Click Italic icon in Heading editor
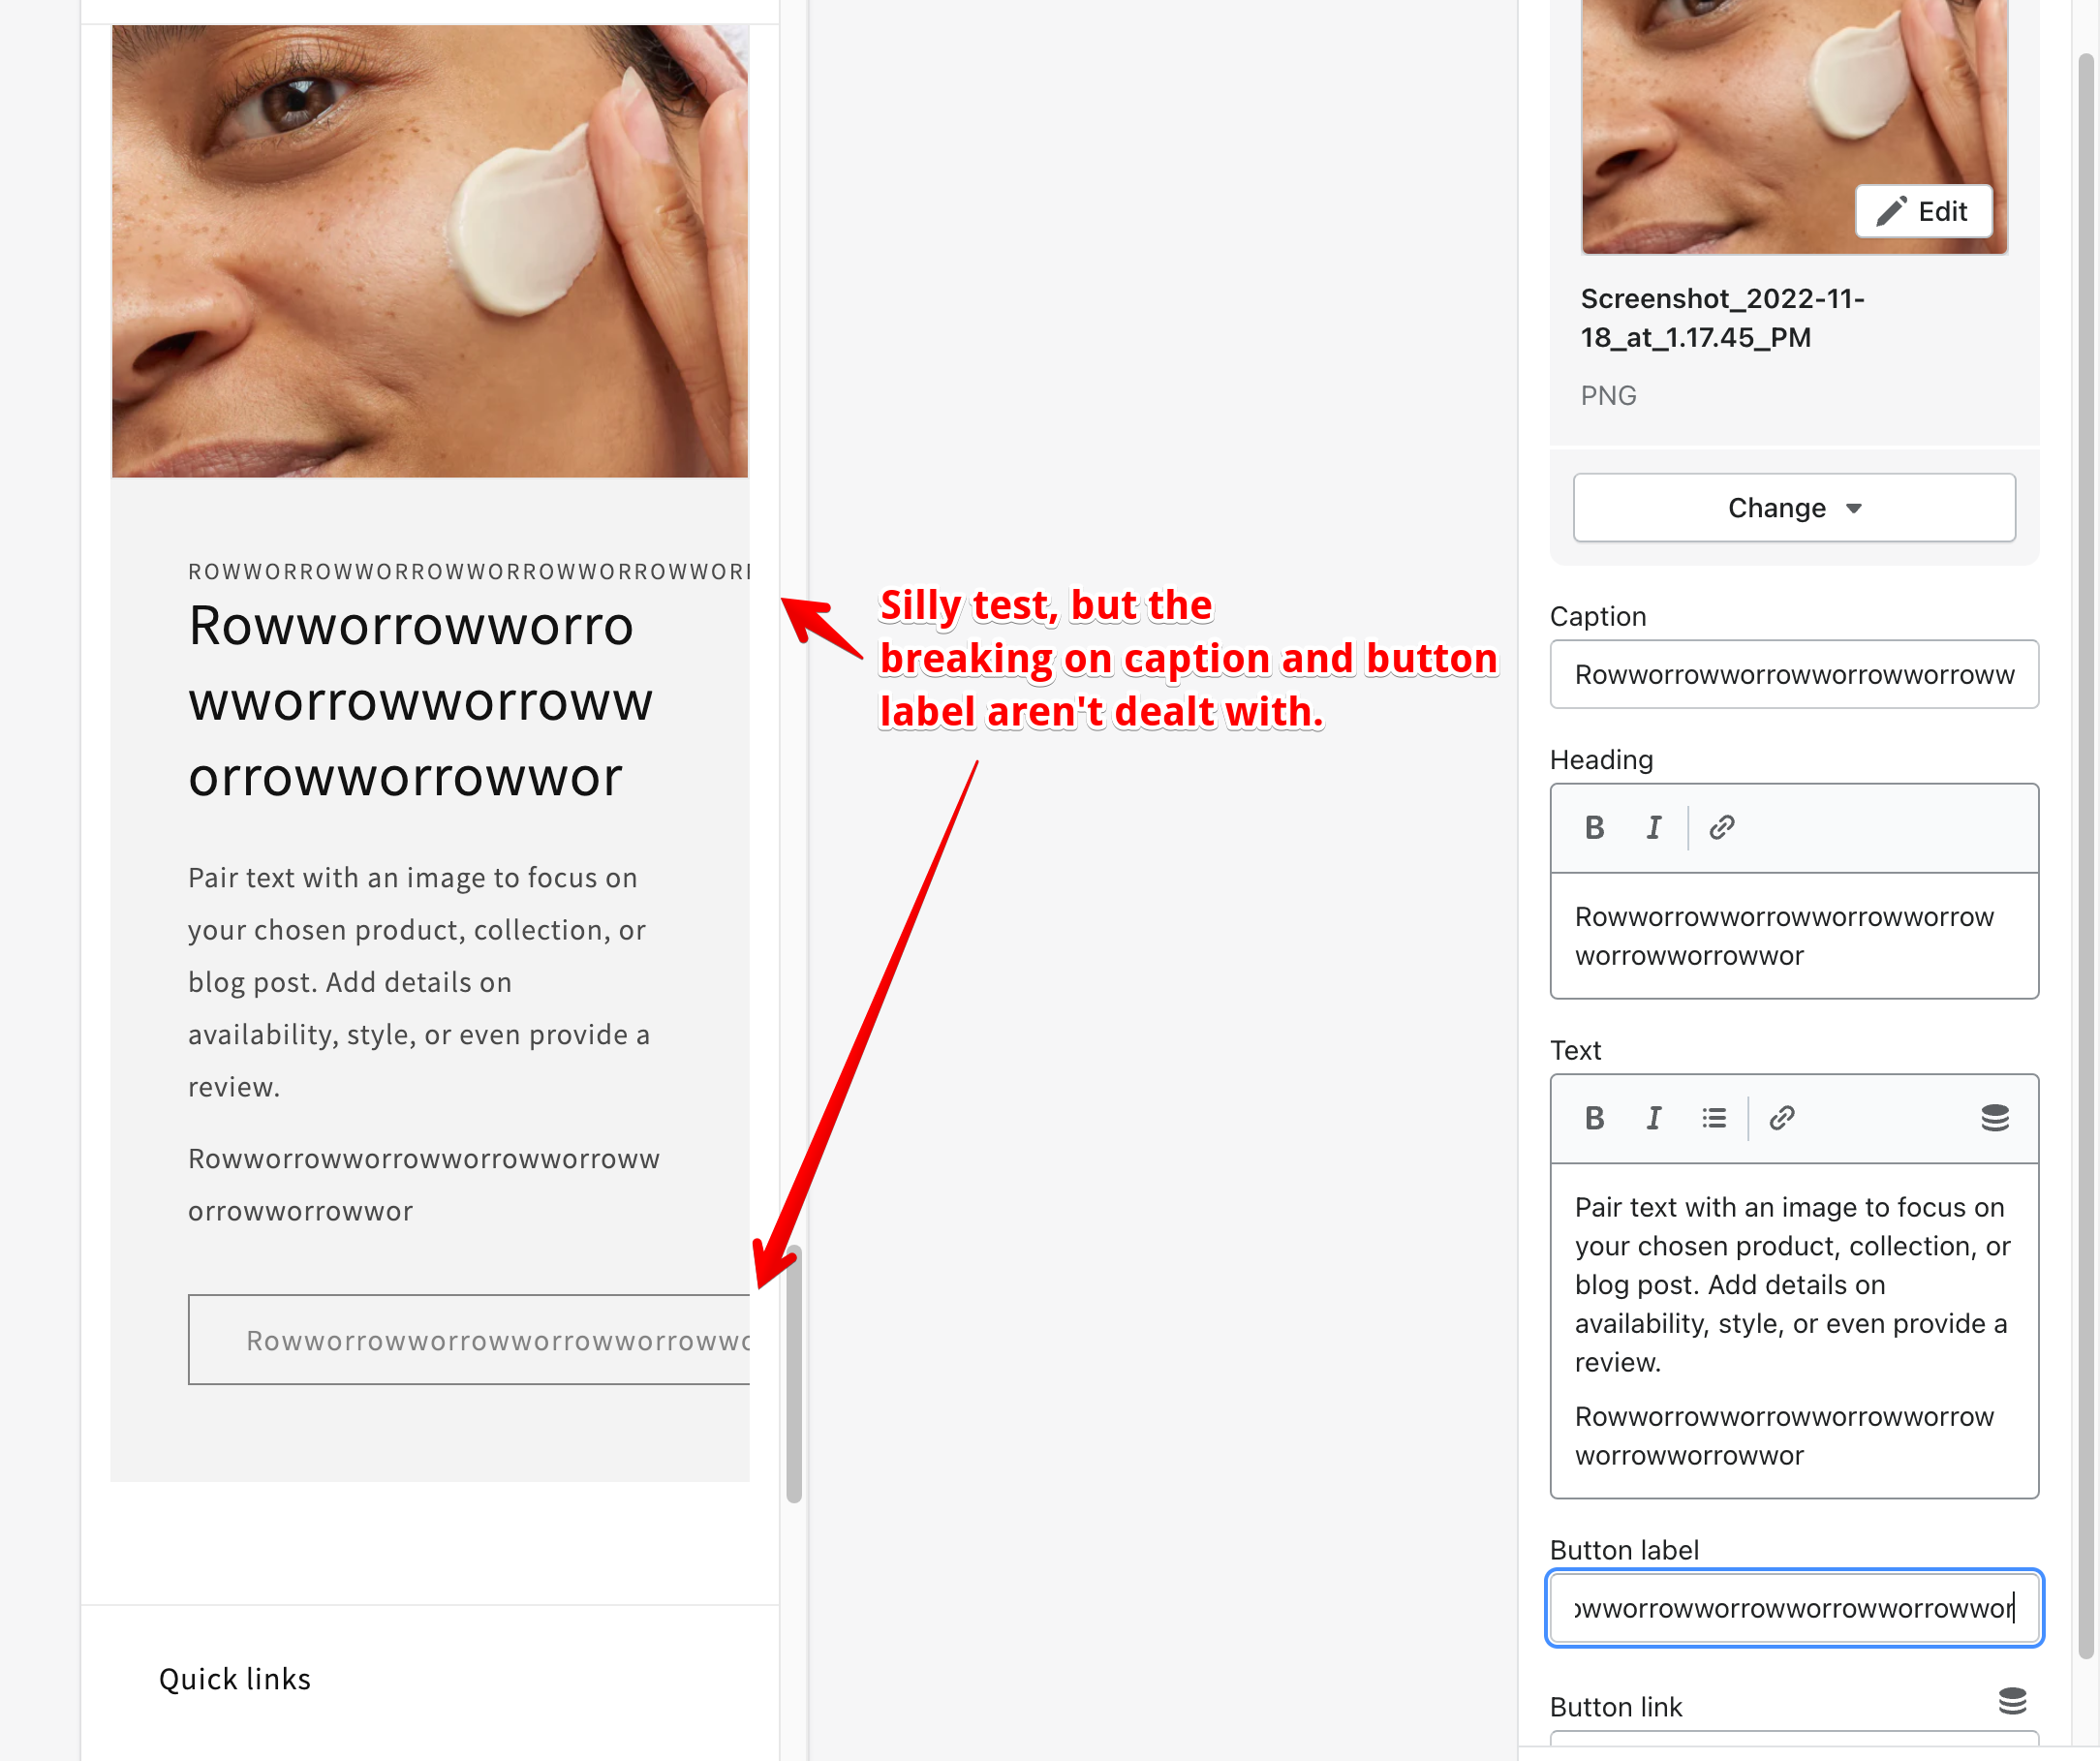Viewport: 2100px width, 1761px height. pyautogui.click(x=1653, y=828)
